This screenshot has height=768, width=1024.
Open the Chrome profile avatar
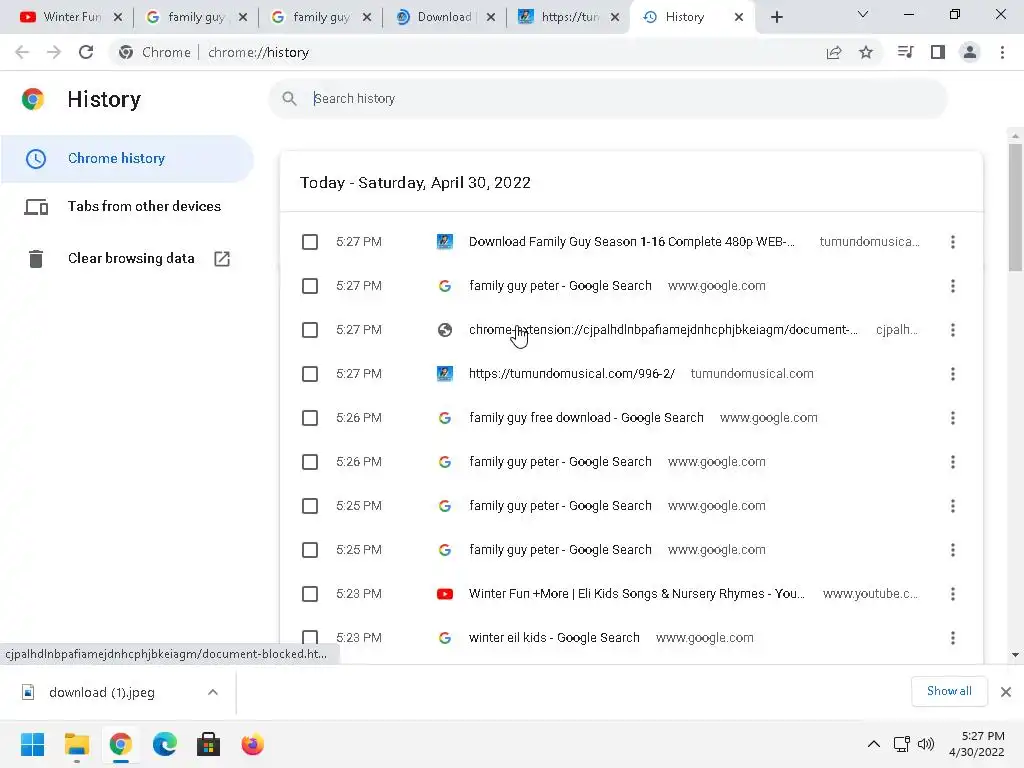point(970,52)
